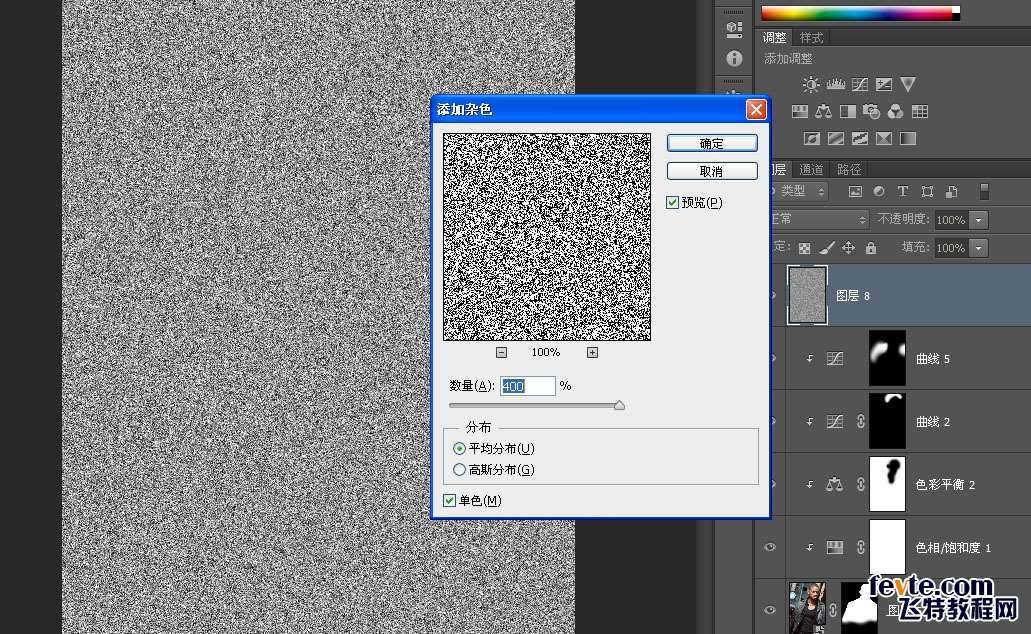Toggle the Monochromatic checkbox
This screenshot has height=634, width=1031.
coord(450,500)
